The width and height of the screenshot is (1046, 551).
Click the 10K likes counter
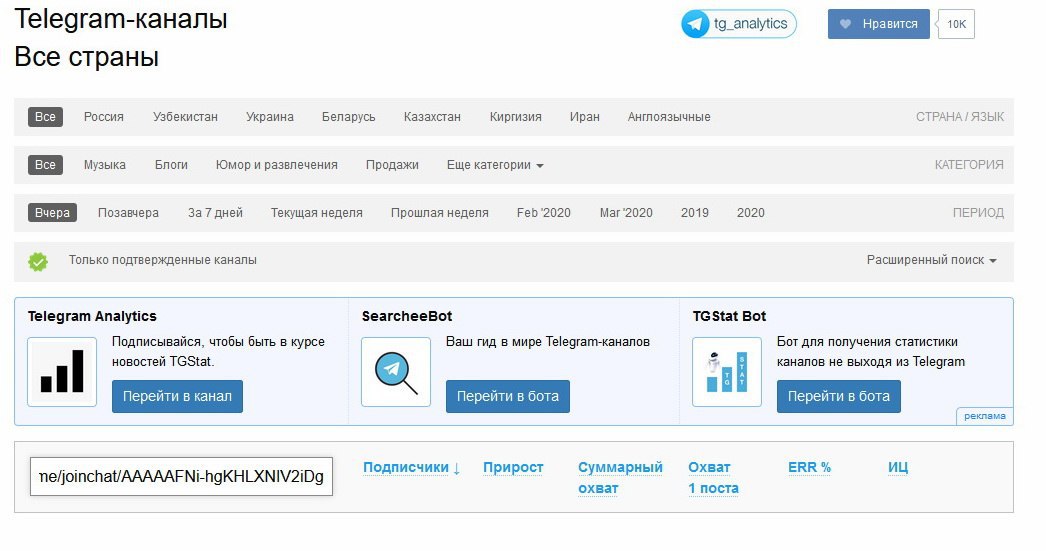[x=957, y=24]
